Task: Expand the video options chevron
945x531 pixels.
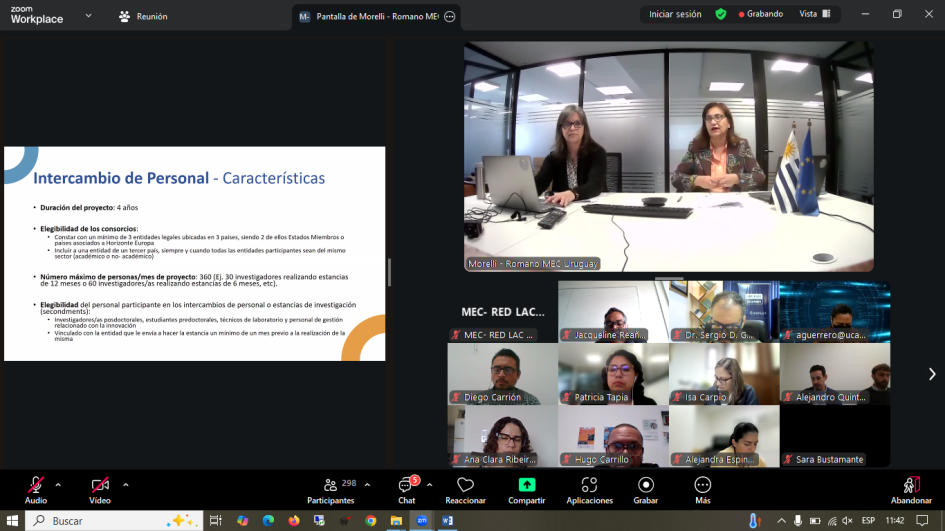Action: point(125,484)
